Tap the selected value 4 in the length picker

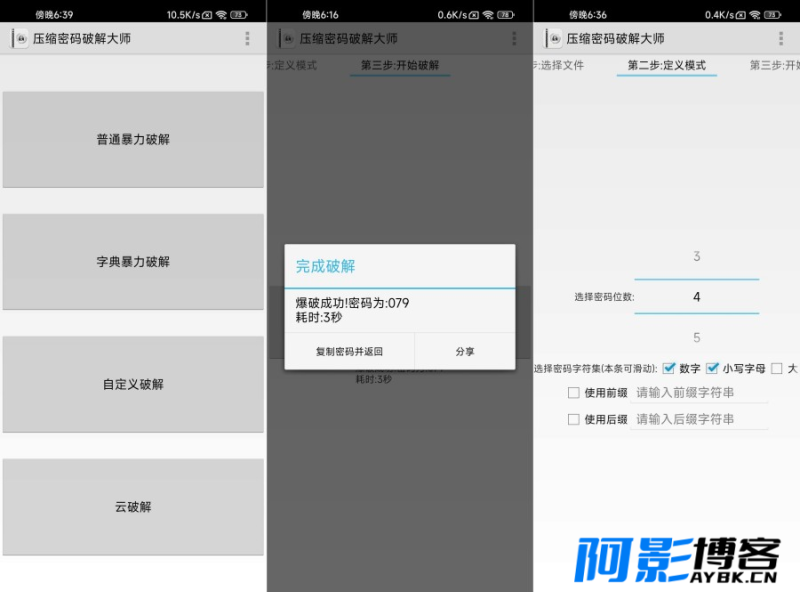(x=697, y=297)
